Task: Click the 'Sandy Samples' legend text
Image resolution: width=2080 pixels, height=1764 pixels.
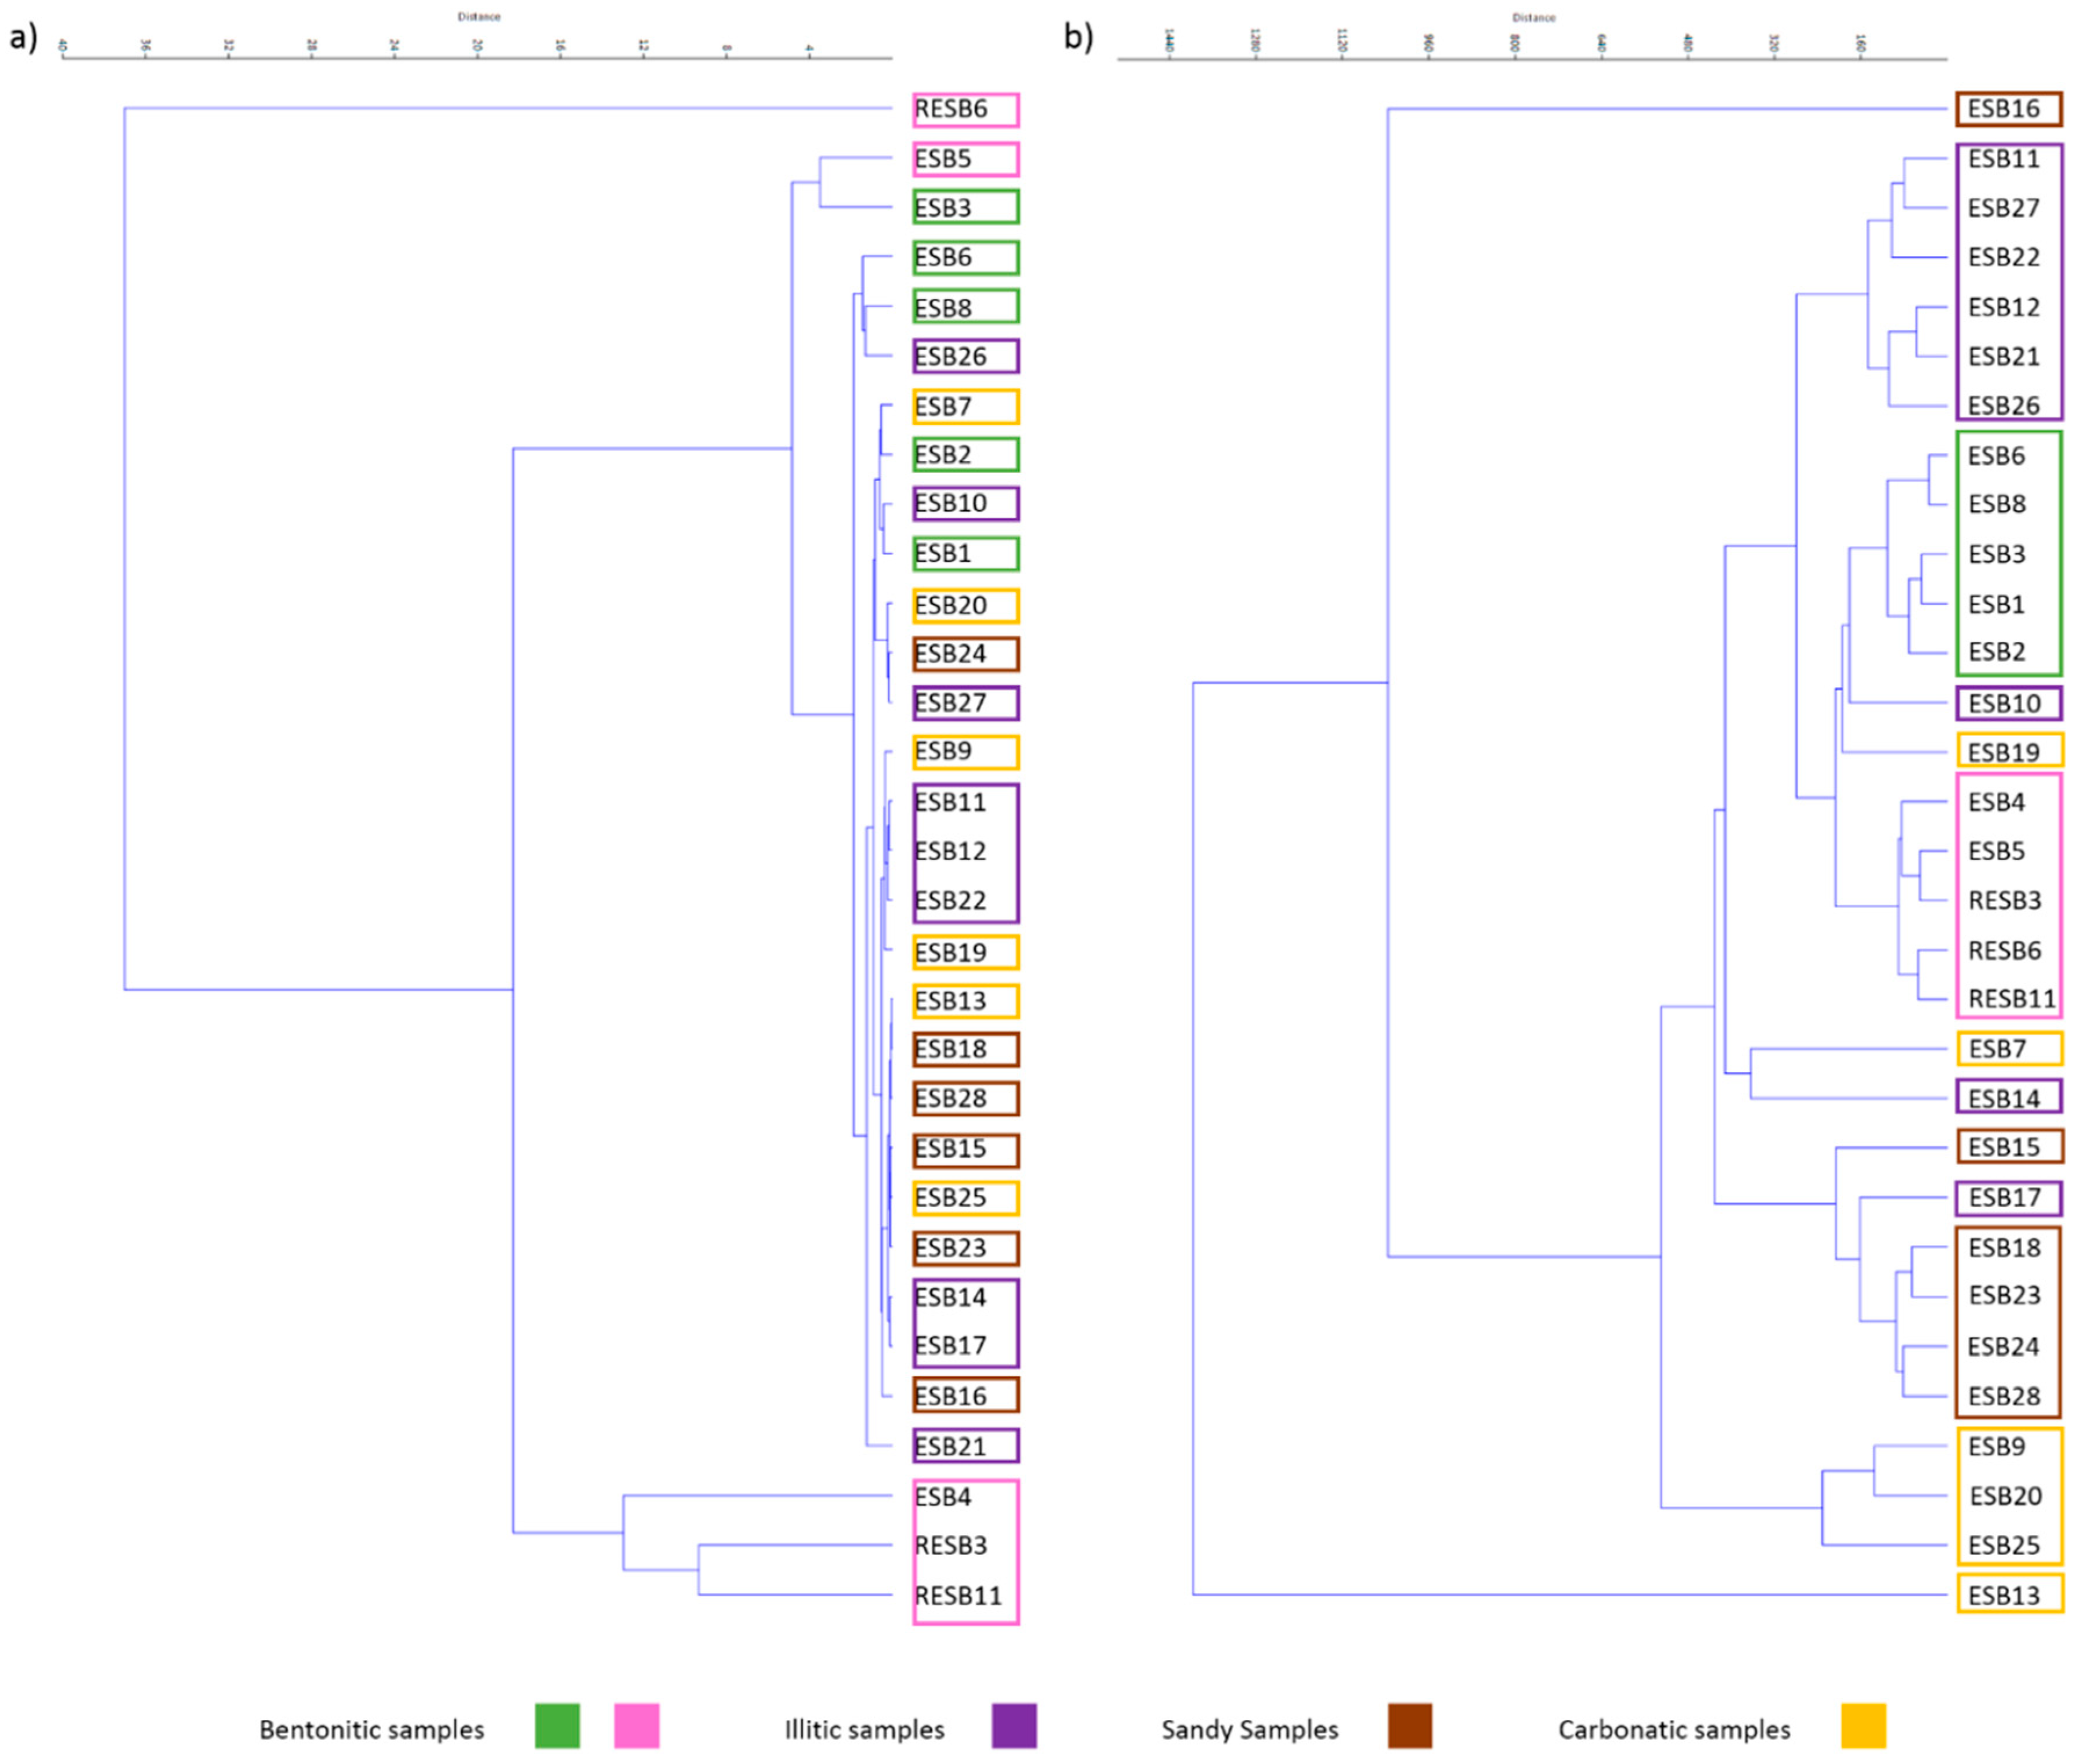Action: click(1249, 1729)
